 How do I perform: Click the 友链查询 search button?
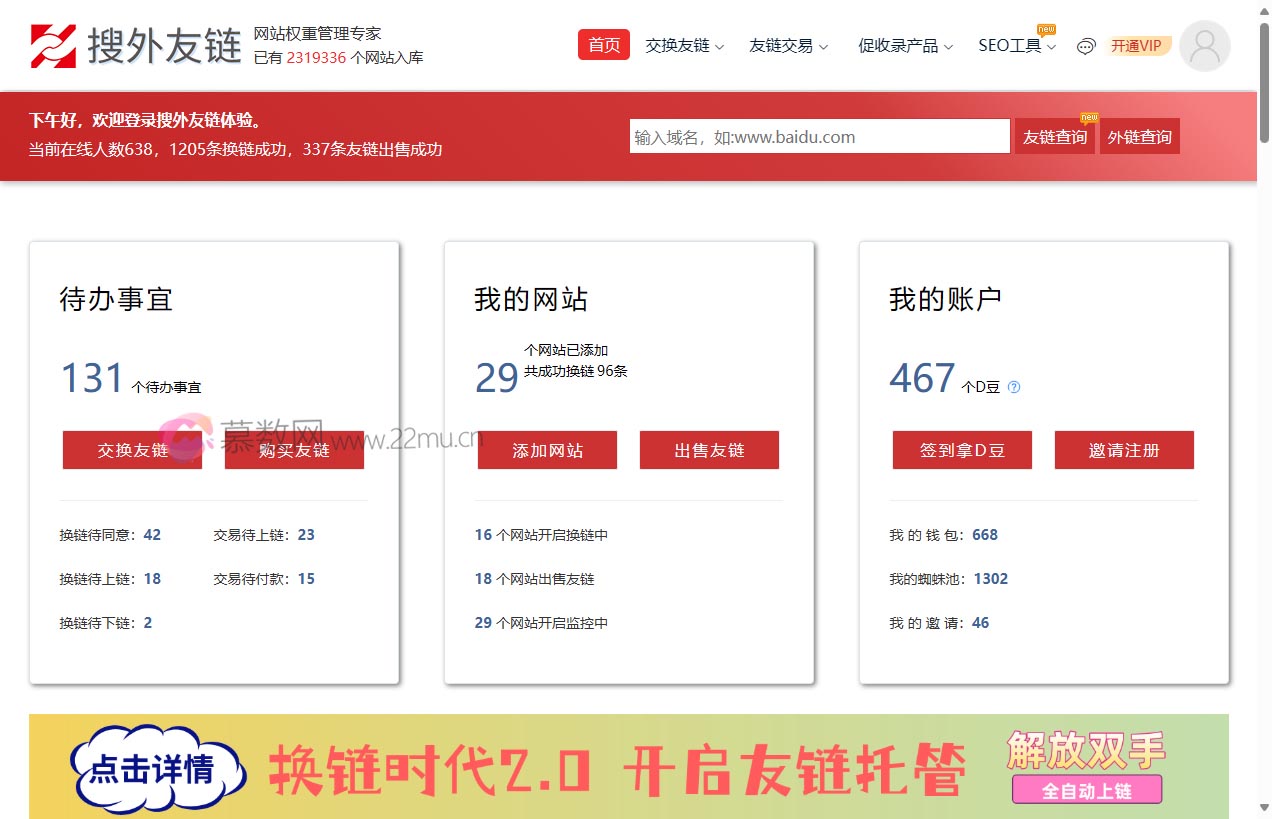pos(1054,137)
